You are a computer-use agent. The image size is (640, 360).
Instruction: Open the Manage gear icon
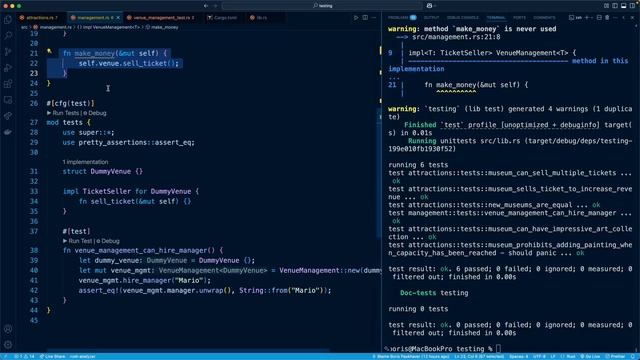[x=8, y=344]
